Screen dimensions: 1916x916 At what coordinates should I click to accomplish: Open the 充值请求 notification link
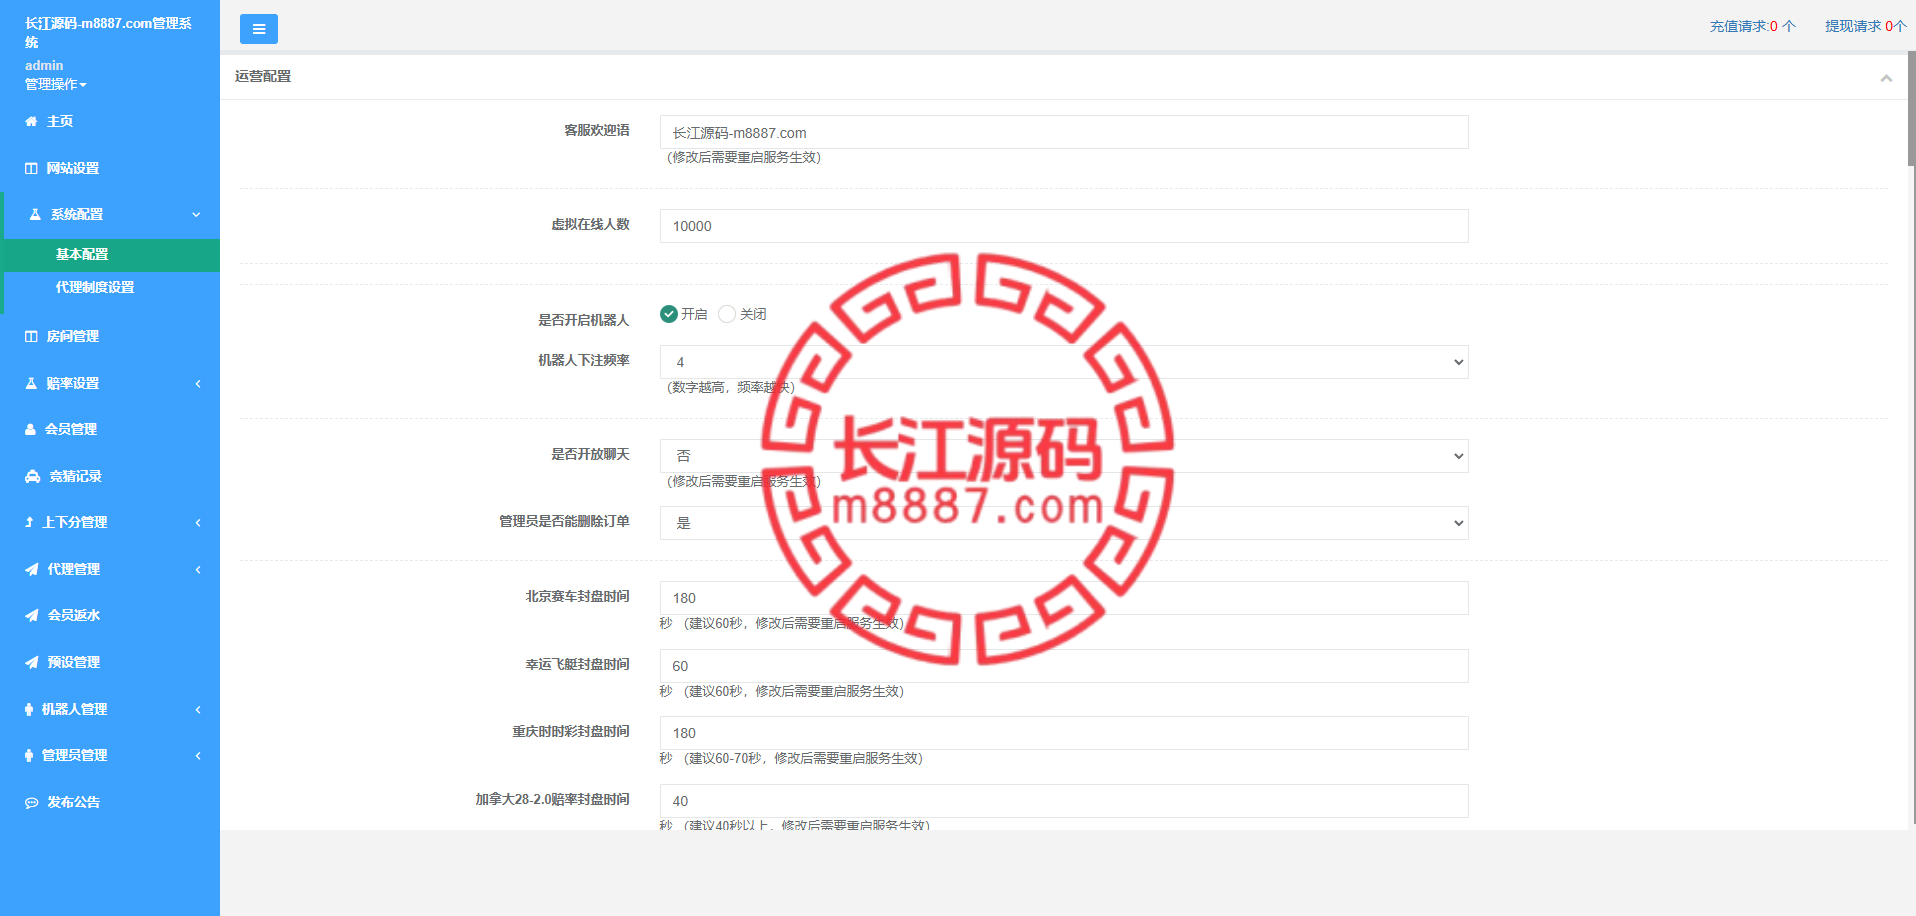(1752, 26)
